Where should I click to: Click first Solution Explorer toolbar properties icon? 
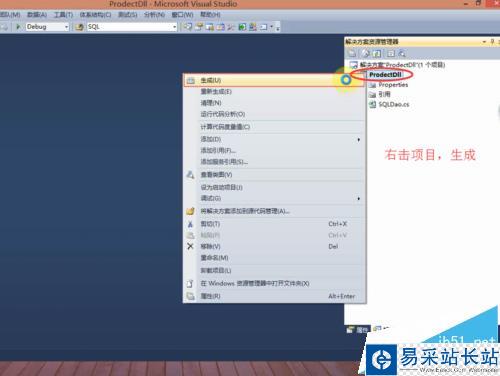[352, 53]
